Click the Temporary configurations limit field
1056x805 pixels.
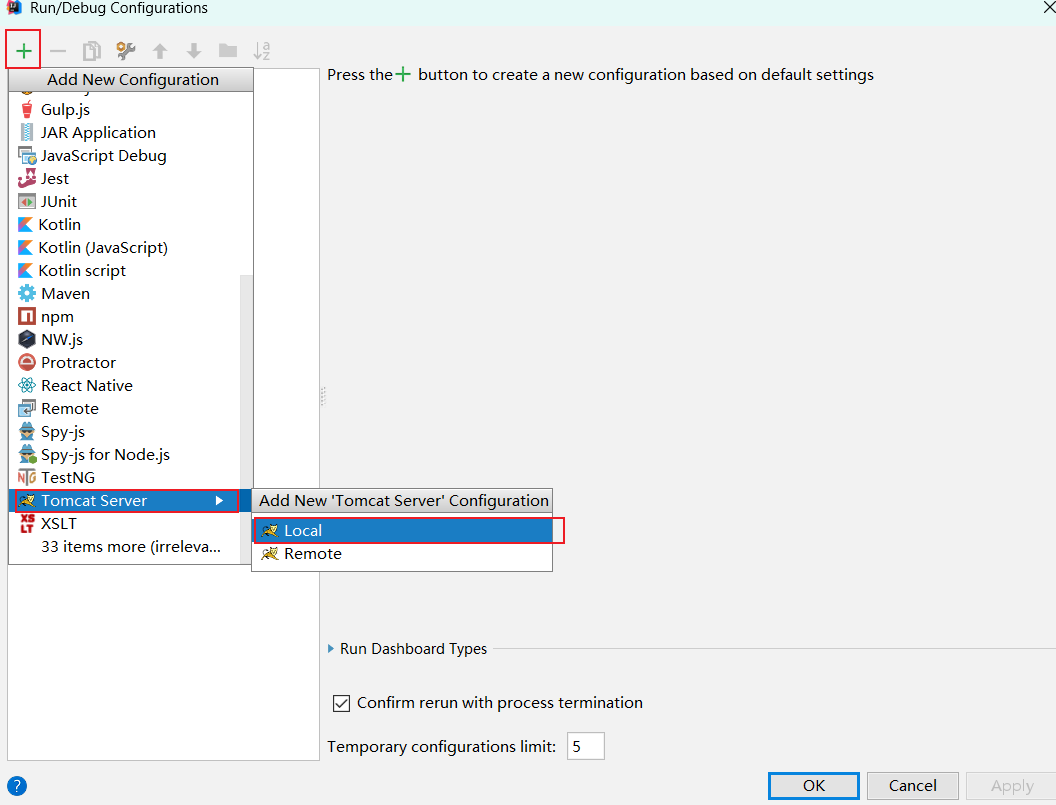click(585, 746)
